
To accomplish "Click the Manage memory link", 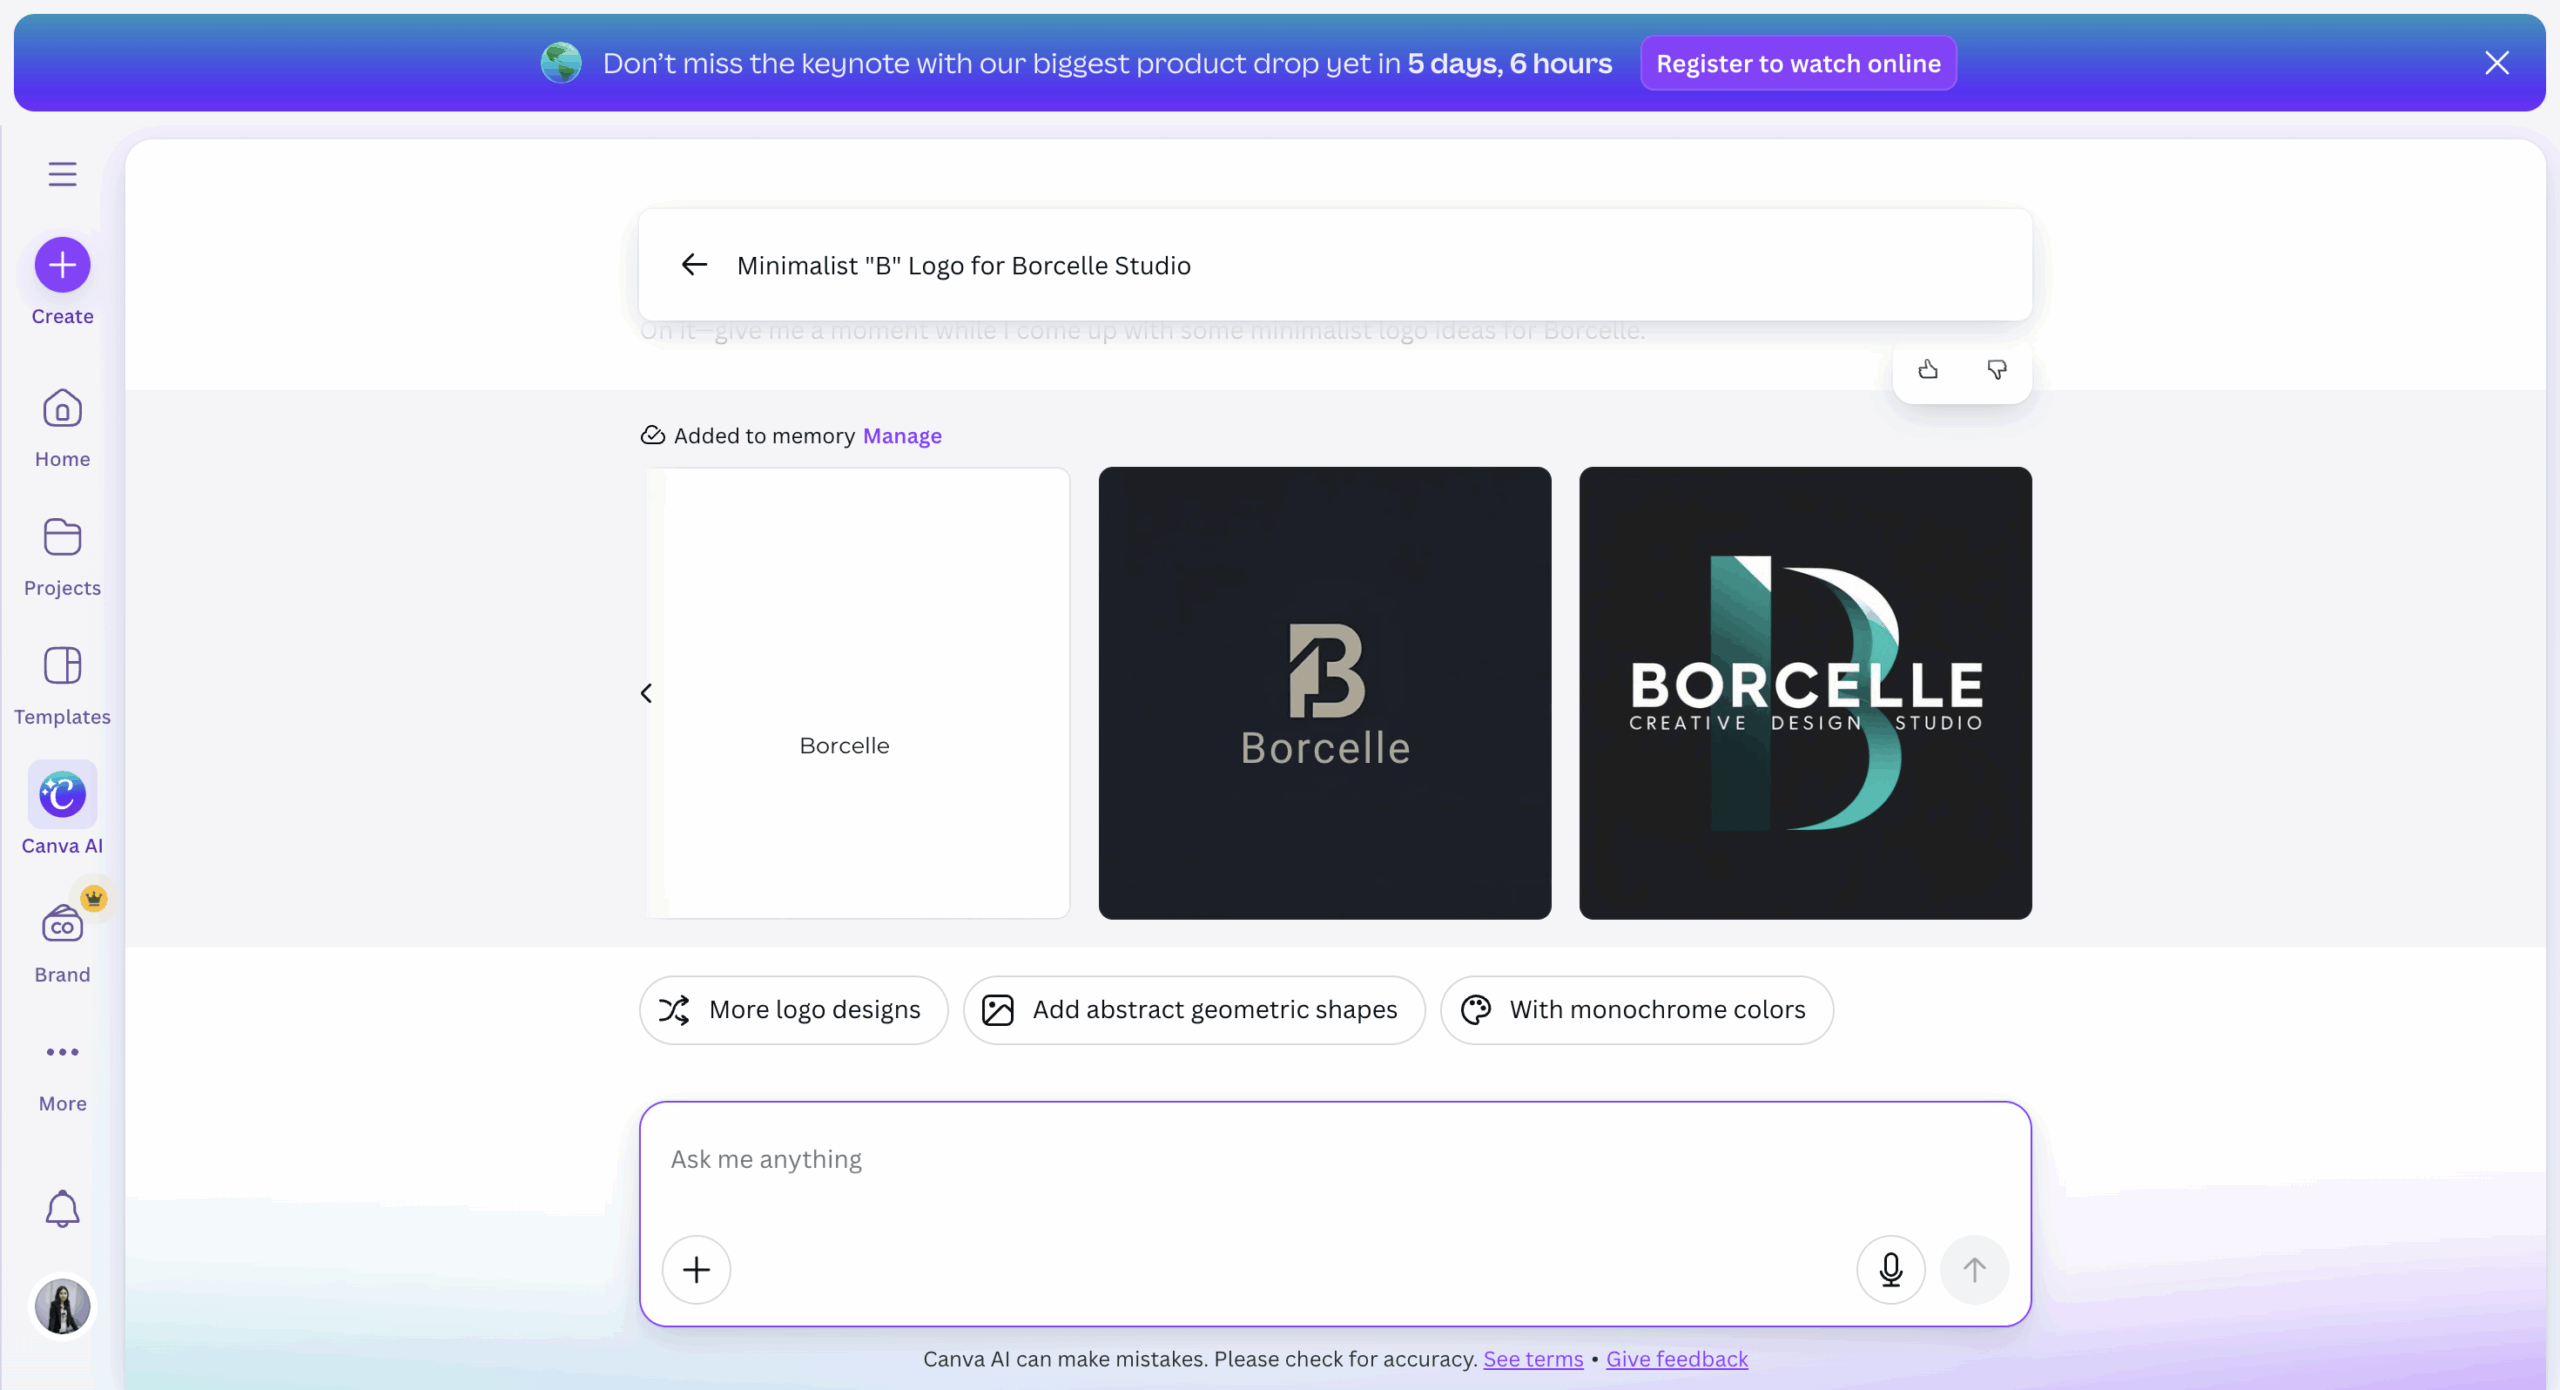I will pos(901,436).
